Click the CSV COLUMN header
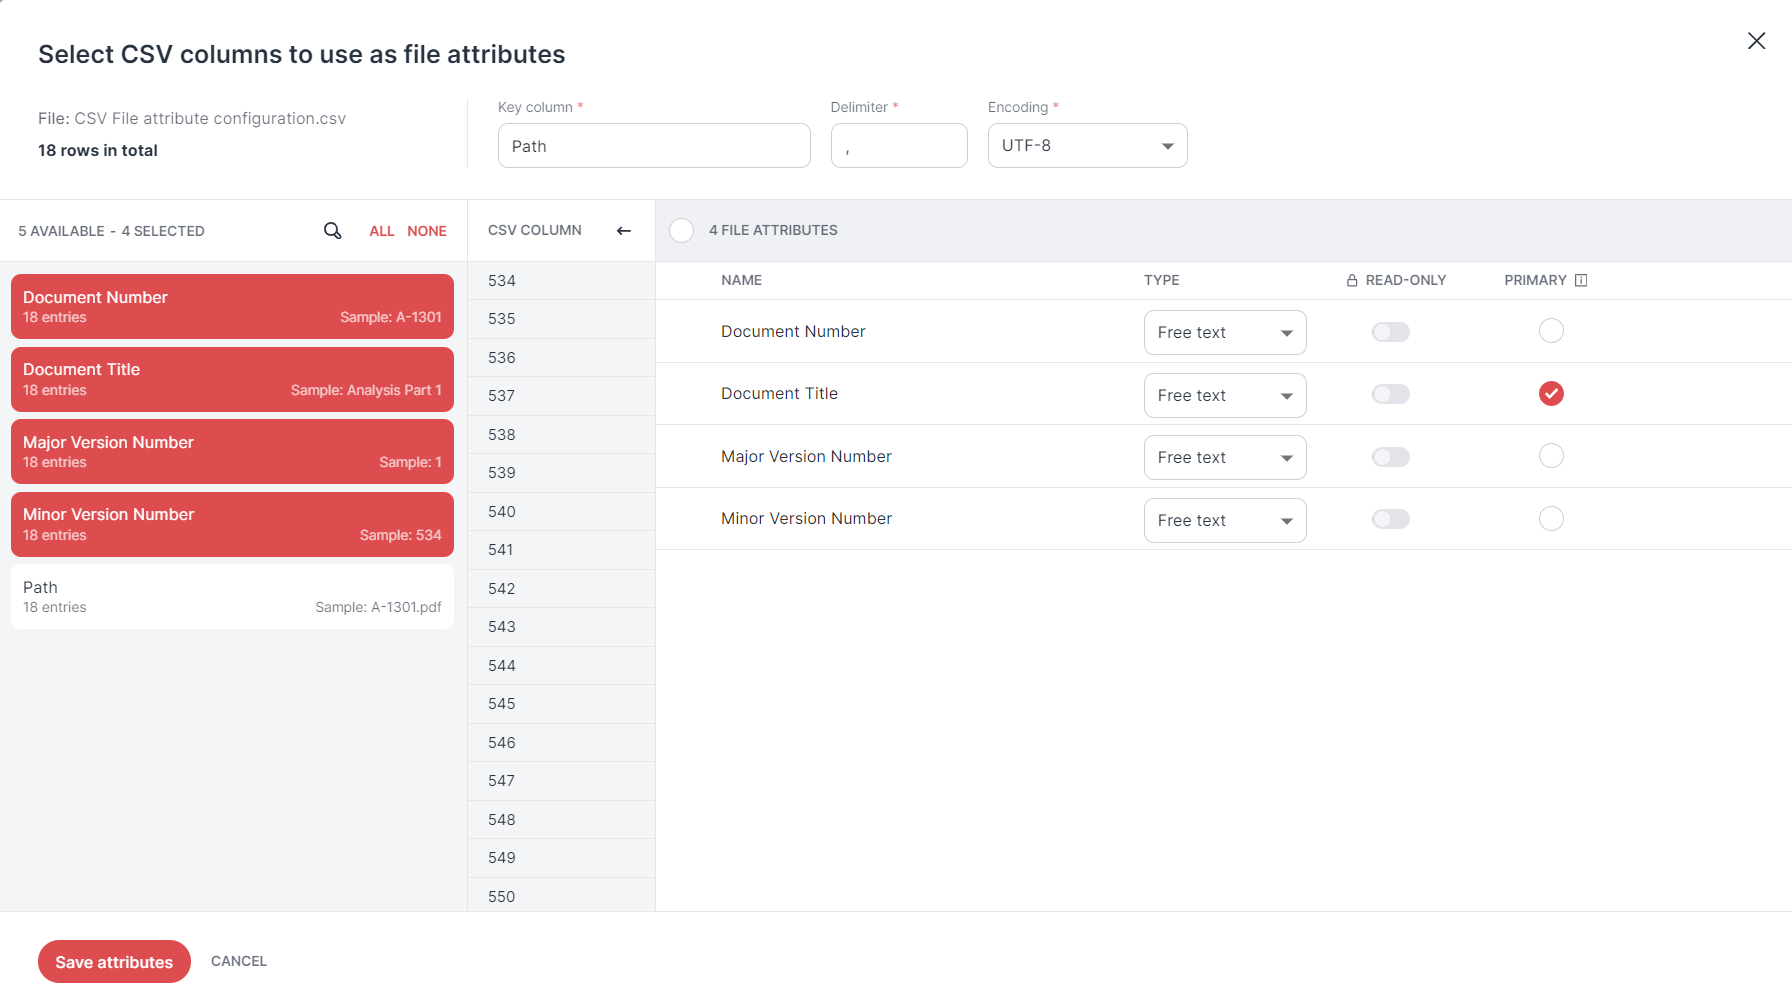The height and width of the screenshot is (1004, 1792). (535, 230)
